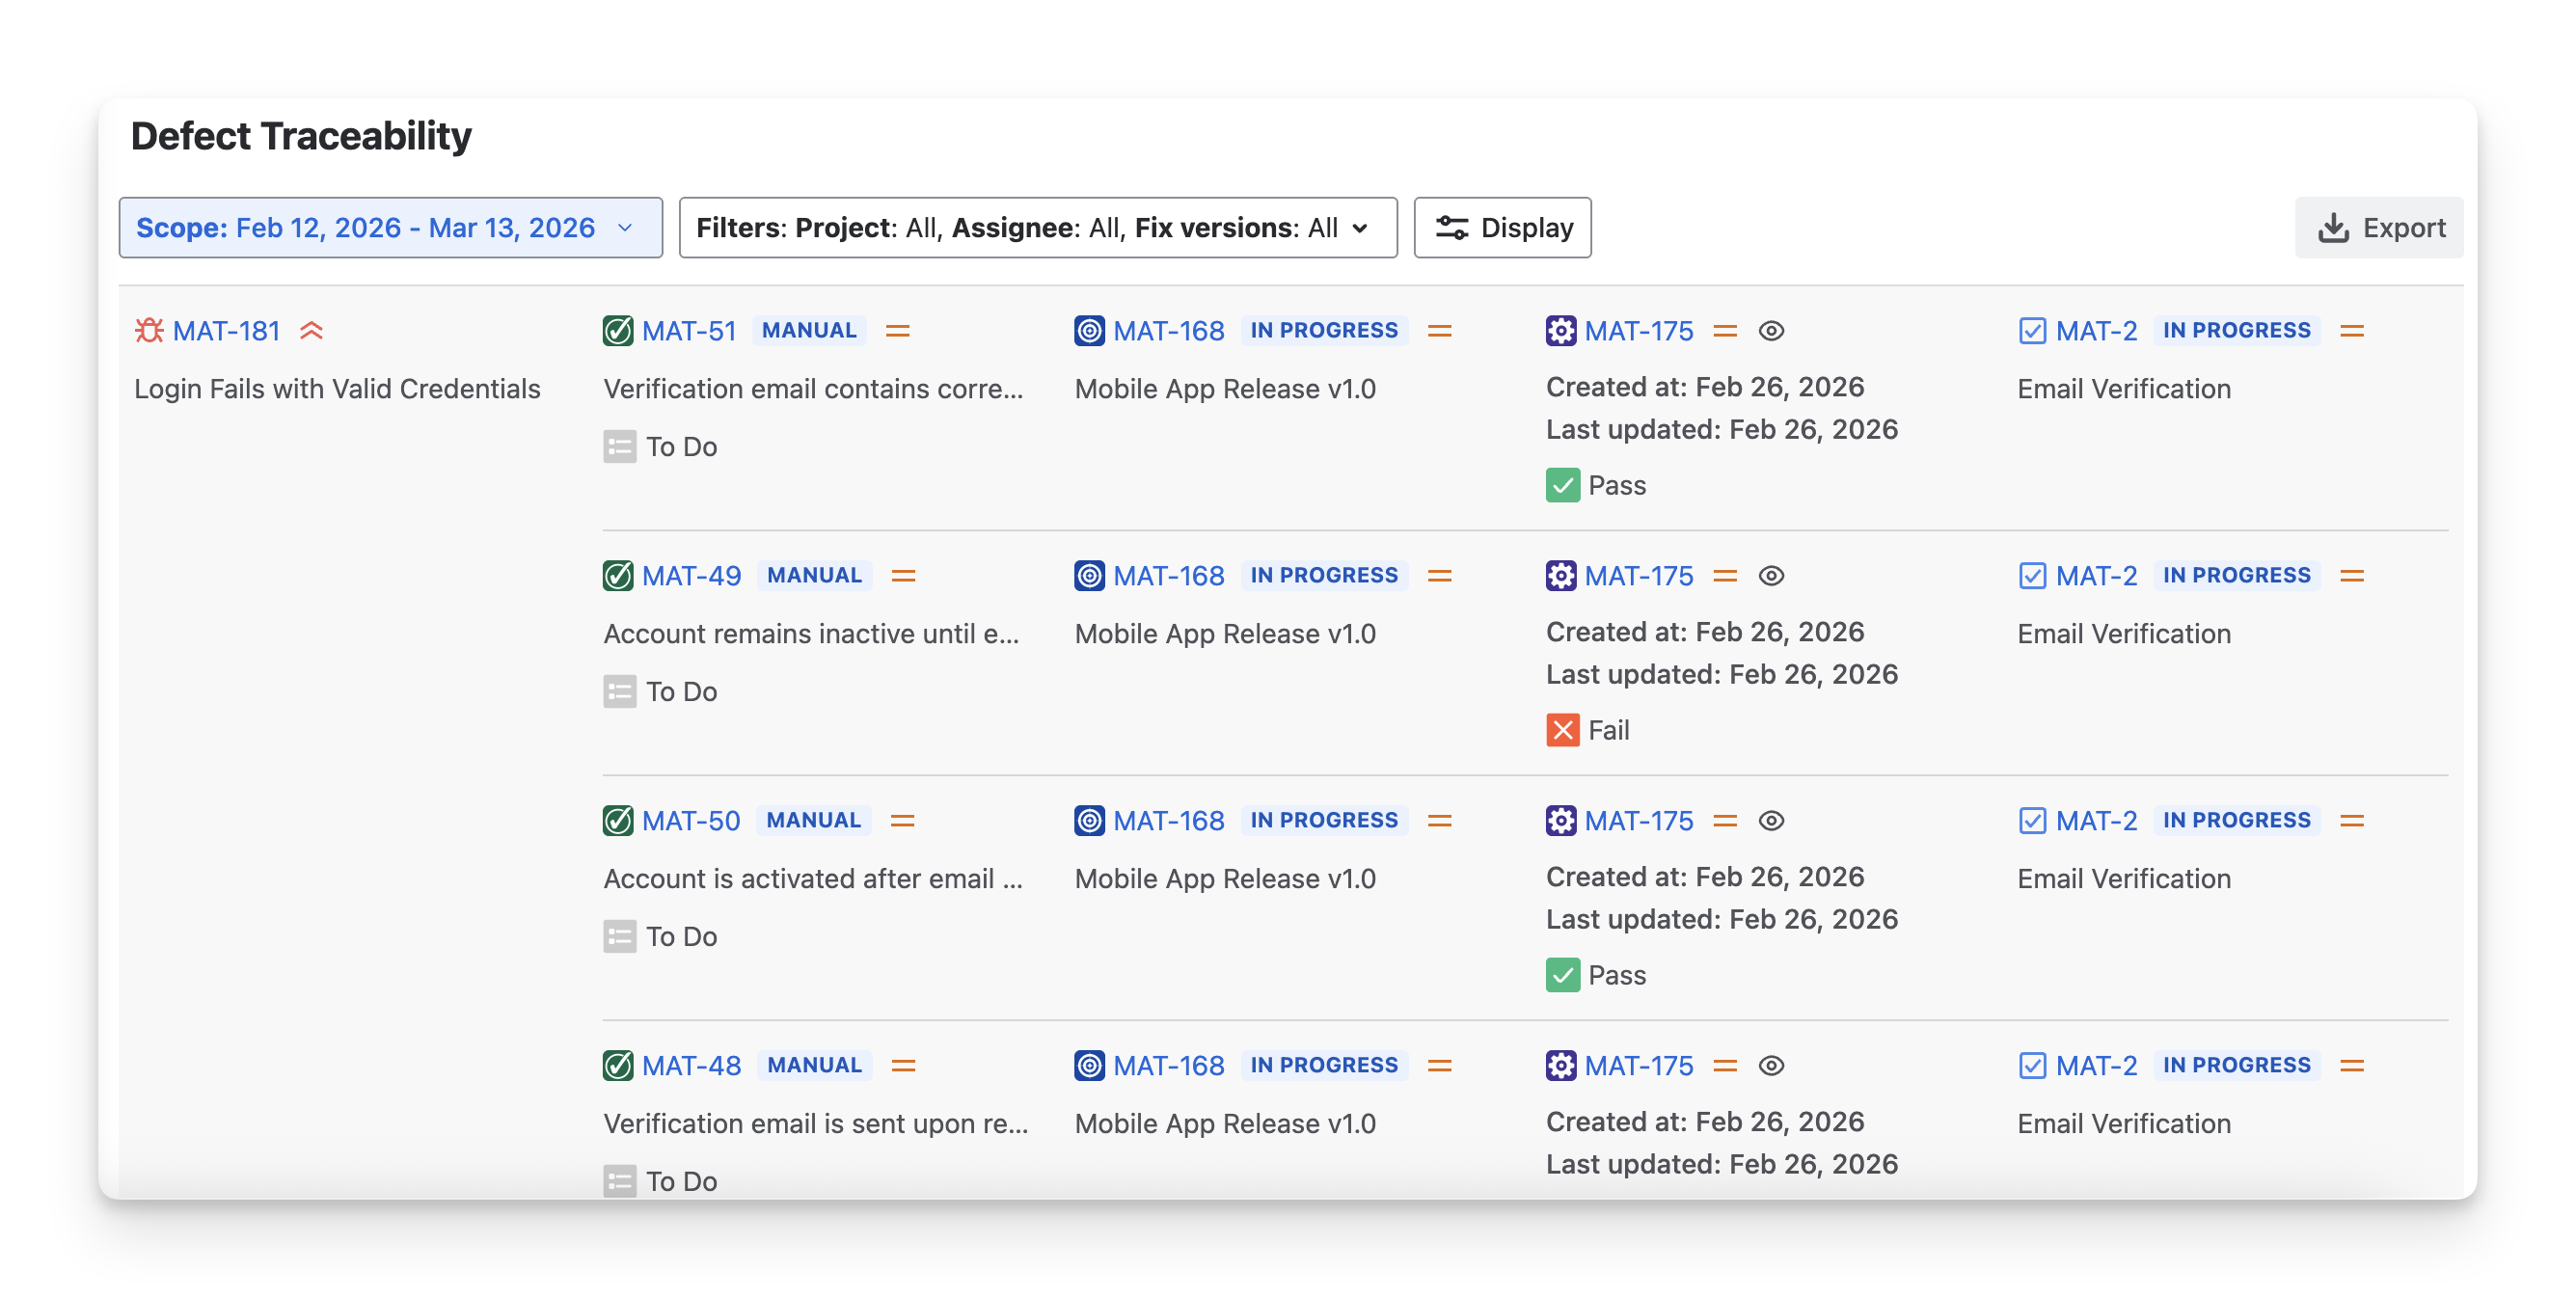Click the gray To Do list icon under MAT-50

coord(619,936)
